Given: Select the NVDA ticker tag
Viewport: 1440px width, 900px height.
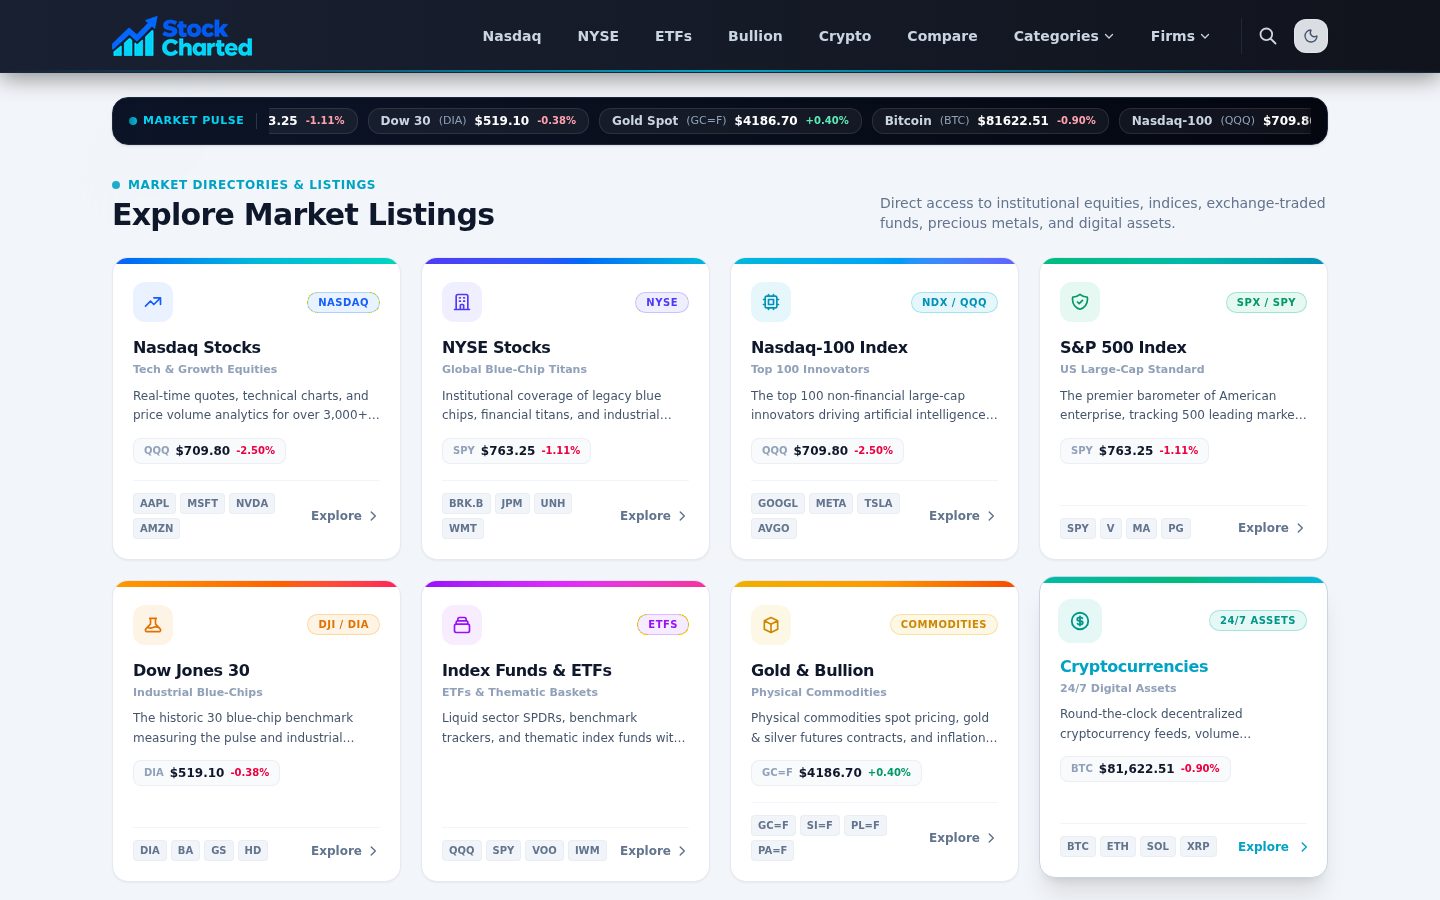Looking at the screenshot, I should tap(252, 504).
